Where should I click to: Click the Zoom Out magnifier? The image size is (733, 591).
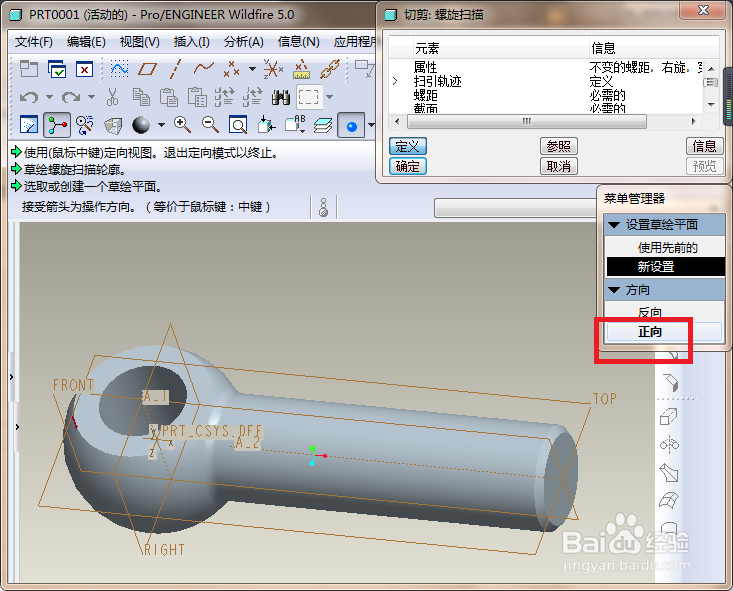[210, 125]
